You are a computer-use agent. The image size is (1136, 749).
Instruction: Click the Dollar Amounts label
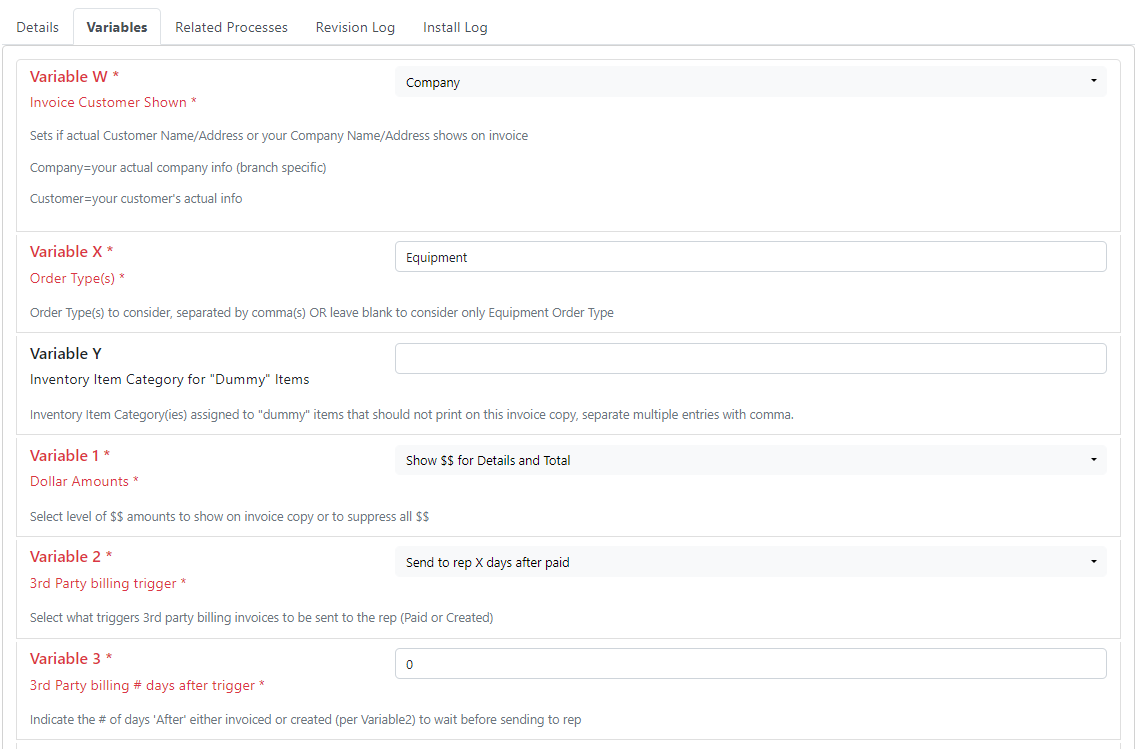(84, 481)
